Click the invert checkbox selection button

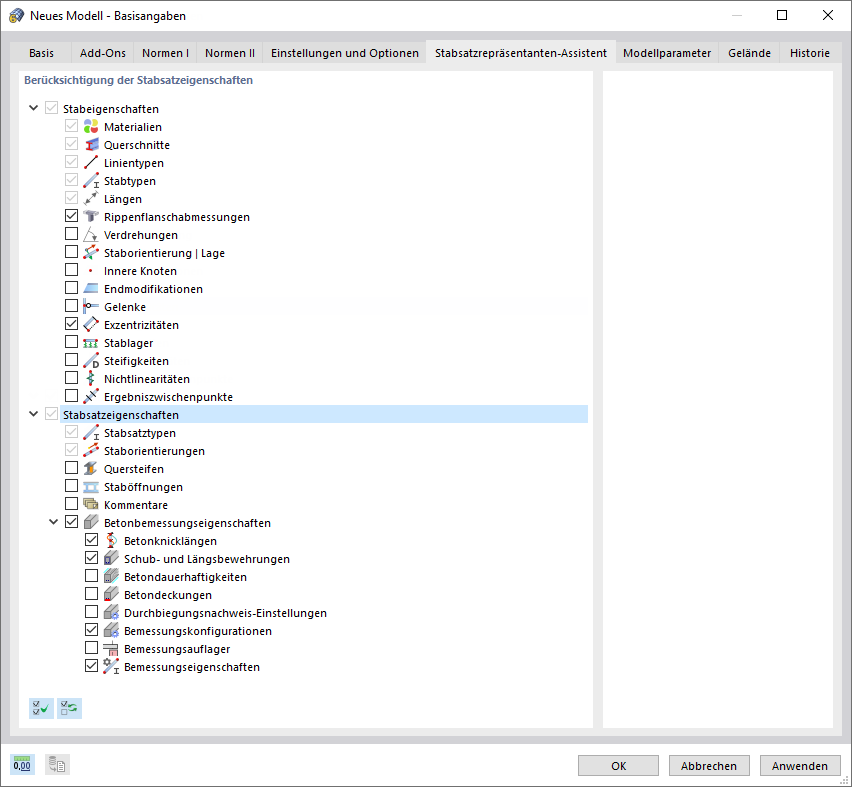70,708
